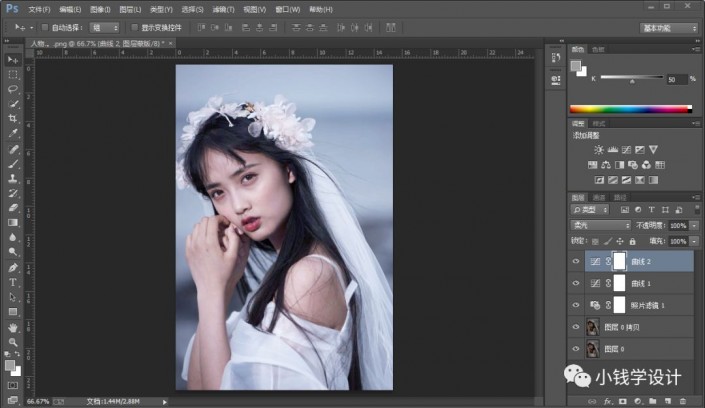Select the Hand tool
The image size is (705, 408).
[x=13, y=327]
